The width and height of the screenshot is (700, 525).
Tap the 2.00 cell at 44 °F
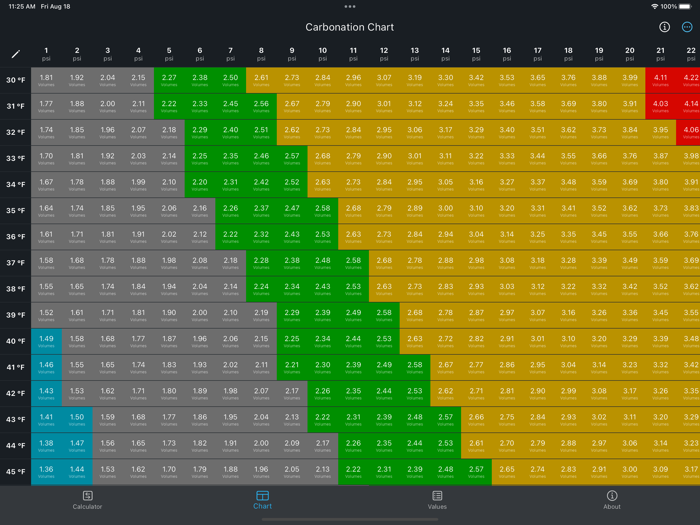(x=261, y=446)
